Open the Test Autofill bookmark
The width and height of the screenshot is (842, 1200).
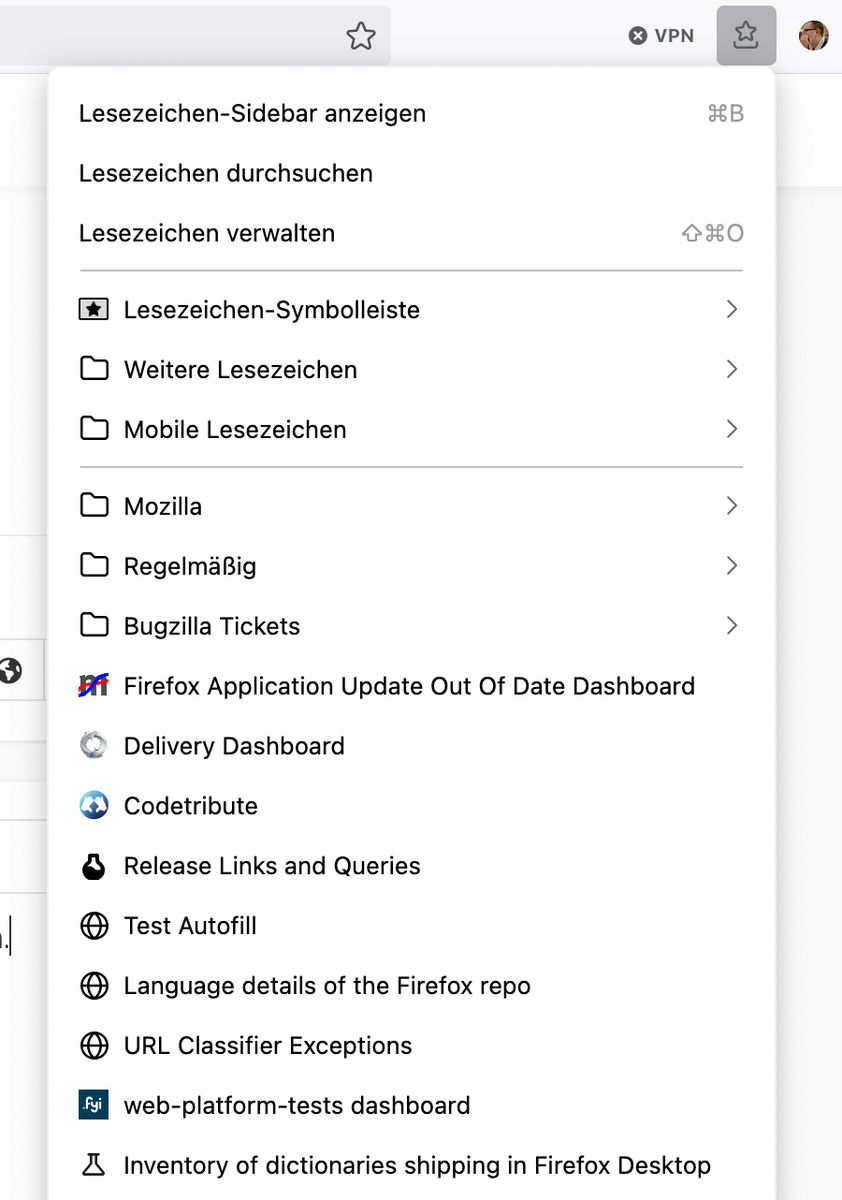190,926
